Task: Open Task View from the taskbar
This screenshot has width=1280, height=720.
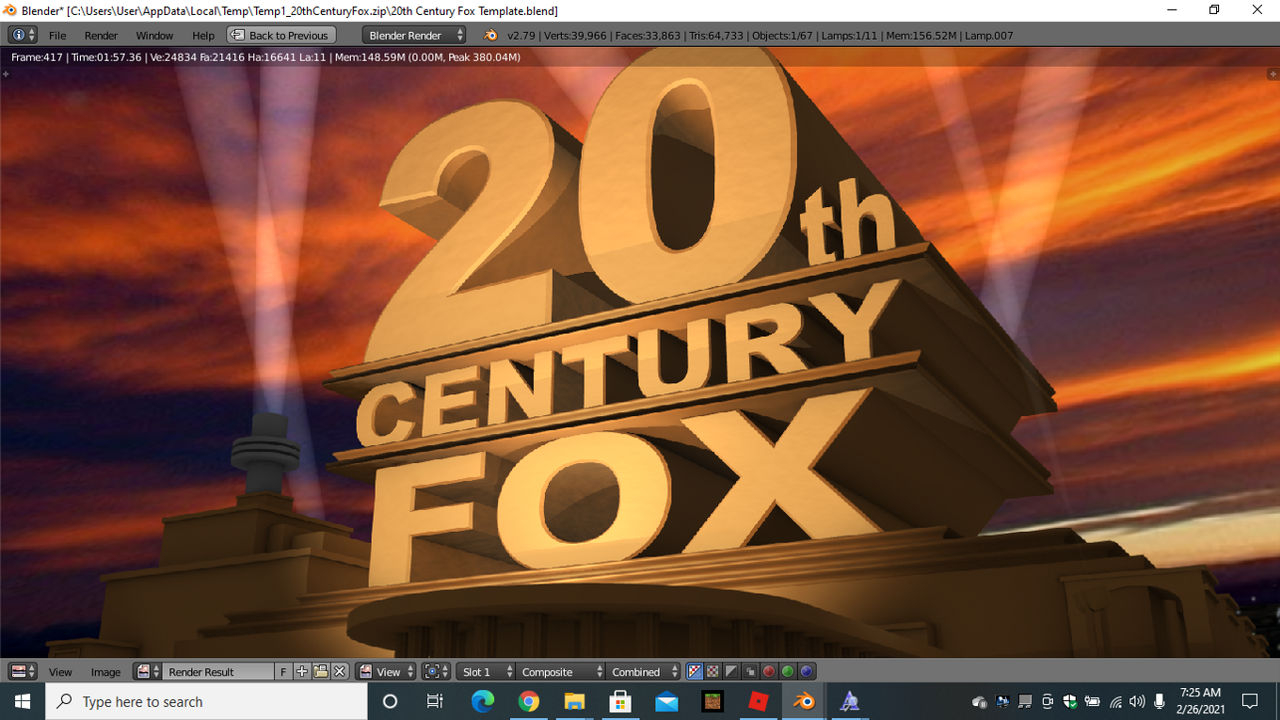Action: (x=435, y=701)
